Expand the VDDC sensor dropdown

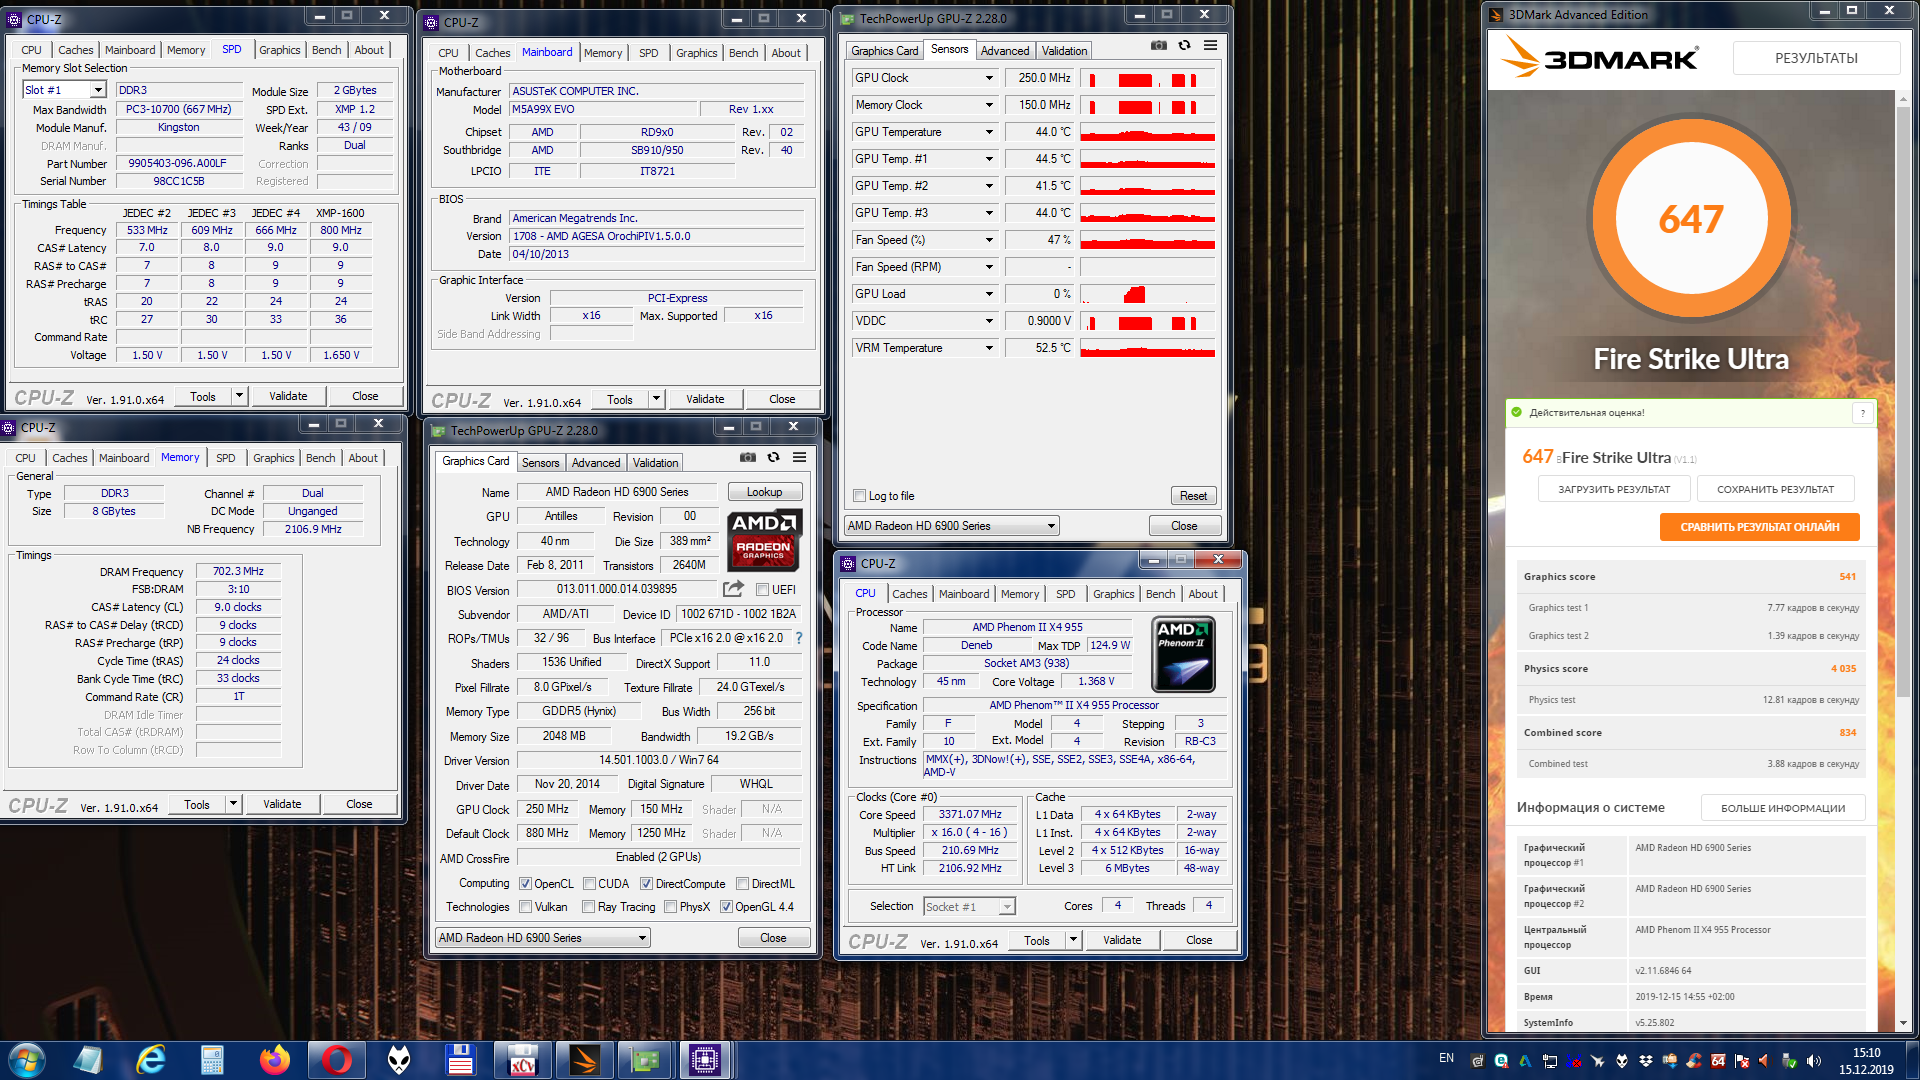[989, 321]
